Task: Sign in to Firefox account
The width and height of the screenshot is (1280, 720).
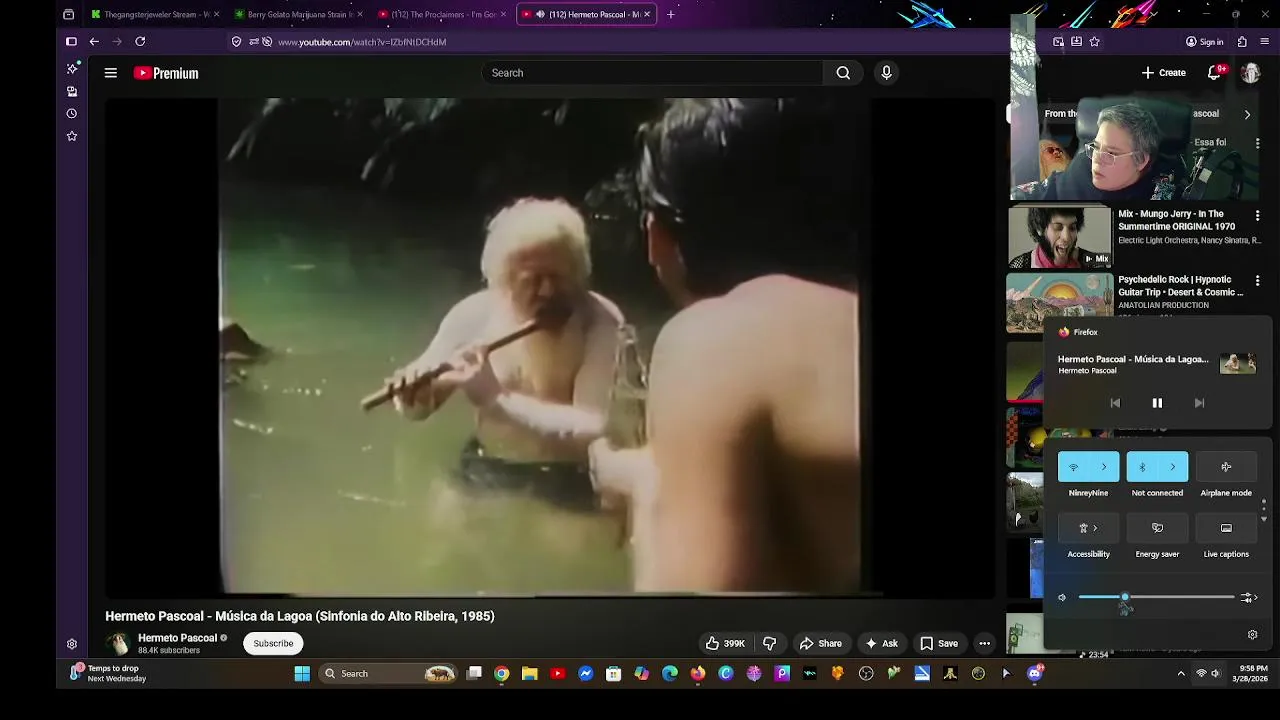Action: pyautogui.click(x=1205, y=42)
